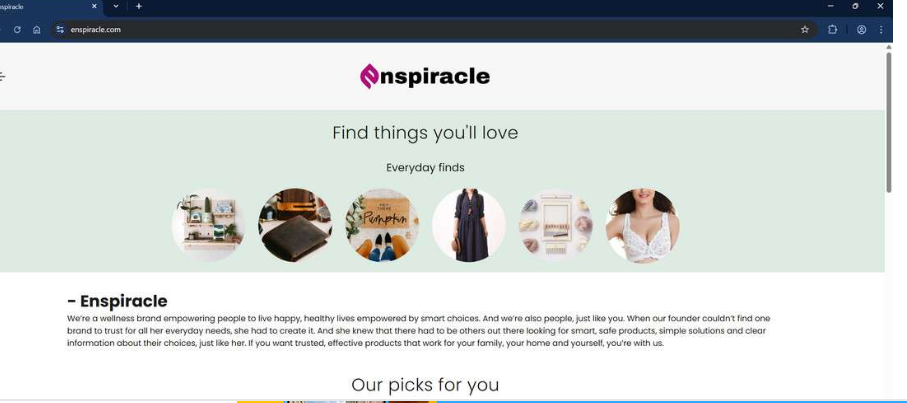Screen dimensions: 907x403
Task: Go to the browser home page icon
Action: tap(36, 29)
